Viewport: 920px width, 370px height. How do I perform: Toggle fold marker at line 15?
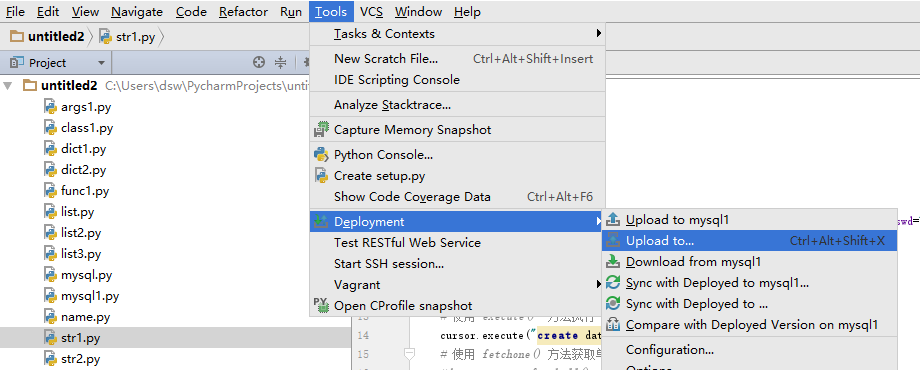point(409,353)
